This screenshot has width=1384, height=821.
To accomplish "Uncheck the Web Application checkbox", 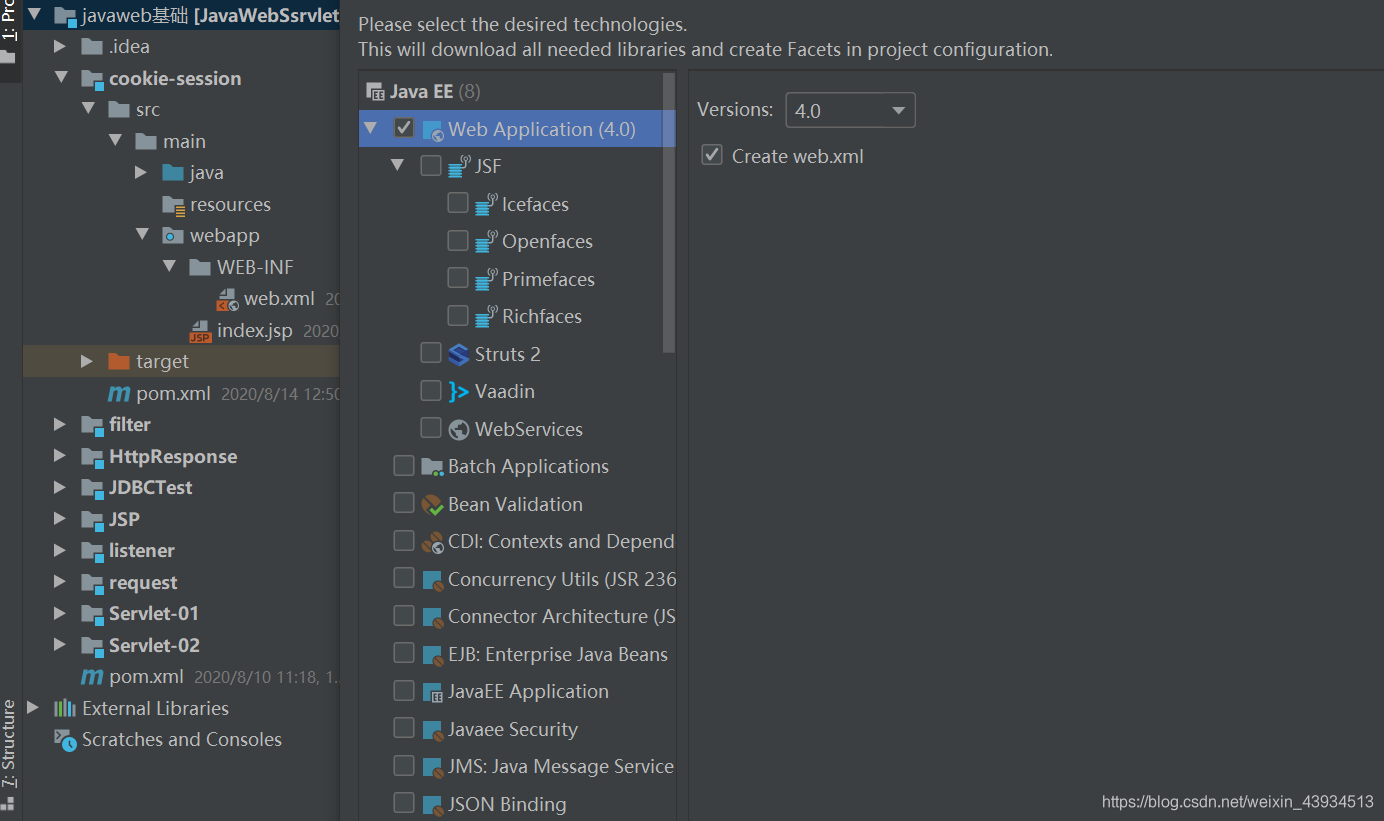I will (404, 128).
